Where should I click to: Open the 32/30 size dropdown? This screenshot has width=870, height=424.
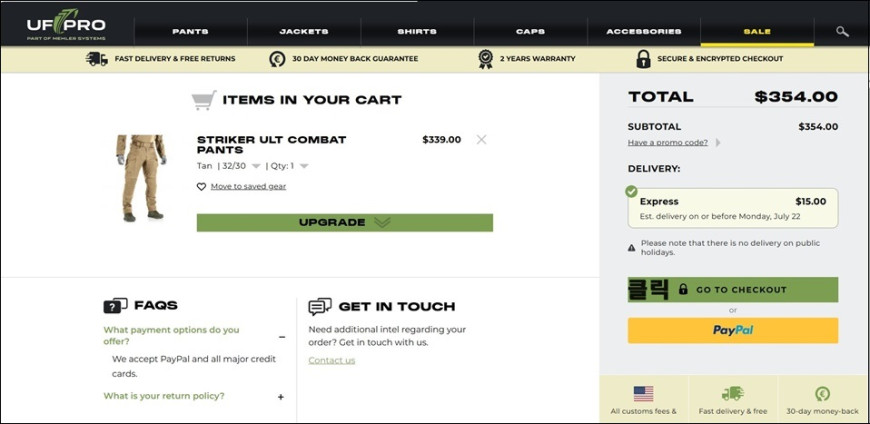pos(256,166)
